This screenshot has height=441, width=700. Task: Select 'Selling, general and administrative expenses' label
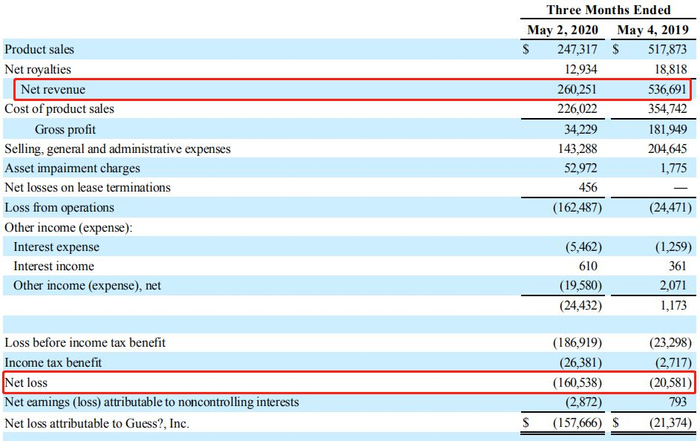point(117,149)
